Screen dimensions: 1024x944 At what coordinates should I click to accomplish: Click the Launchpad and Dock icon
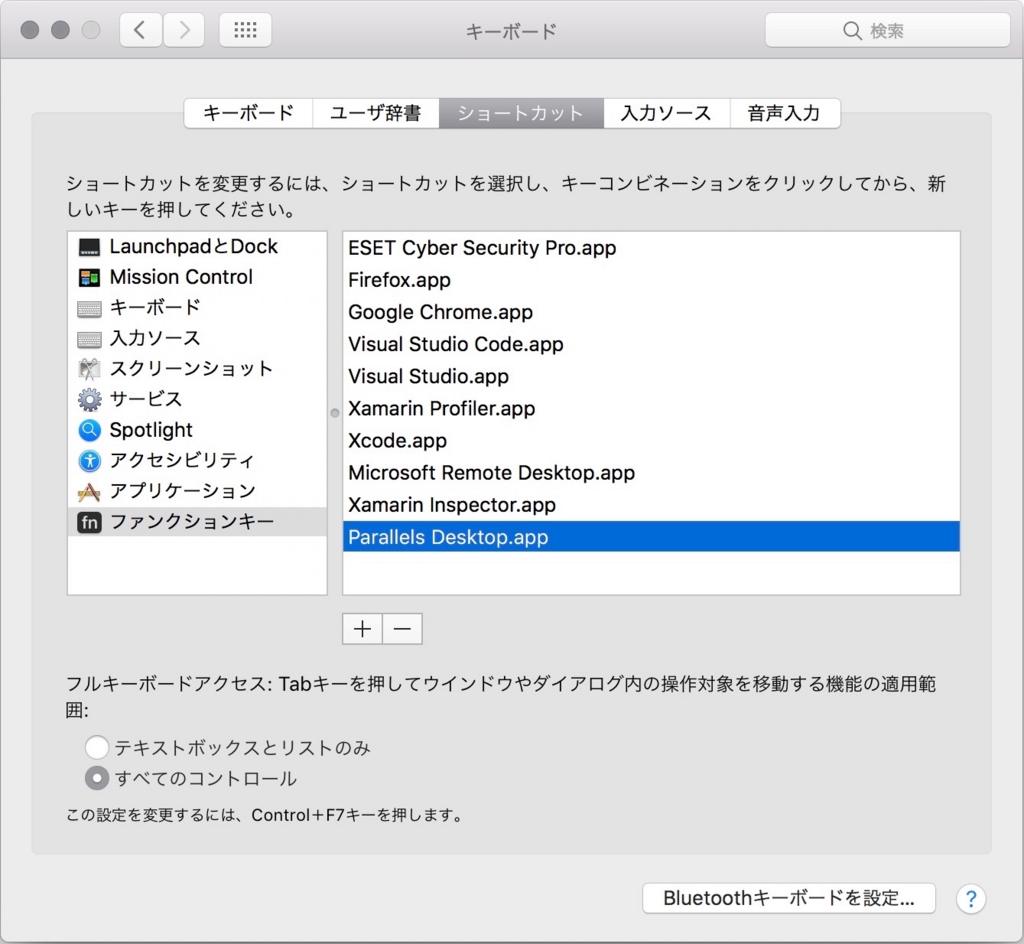click(89, 247)
